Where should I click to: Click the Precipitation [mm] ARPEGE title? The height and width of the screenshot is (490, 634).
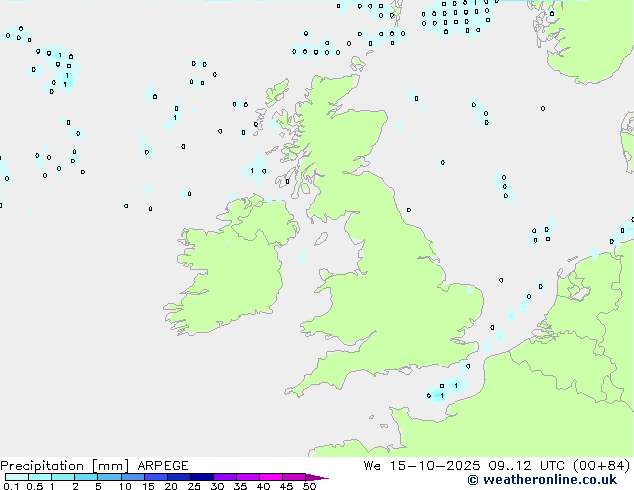[94, 466]
